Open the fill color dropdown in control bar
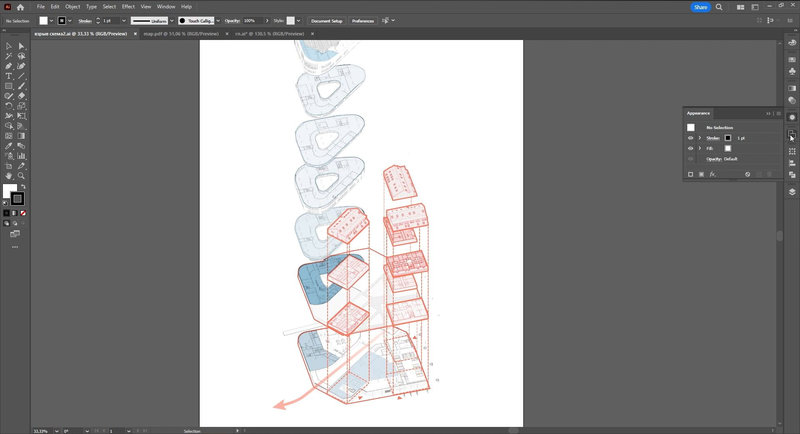Screen dimensions: 800x434 click(x=52, y=21)
